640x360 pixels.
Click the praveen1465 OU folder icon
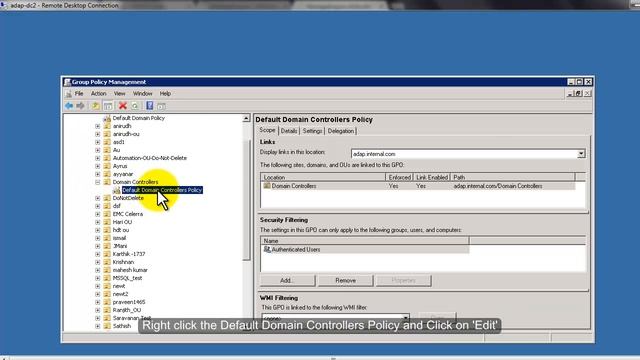click(x=107, y=302)
